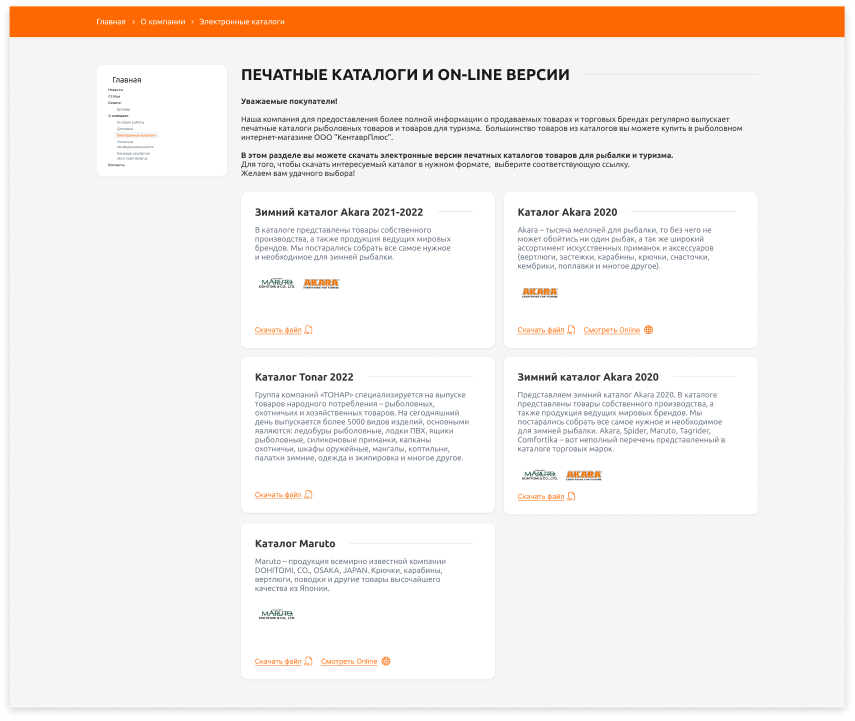This screenshot has width=855, height=721.
Task: Click Смотреть Online text link for Каталог Maruto
Action: click(349, 661)
